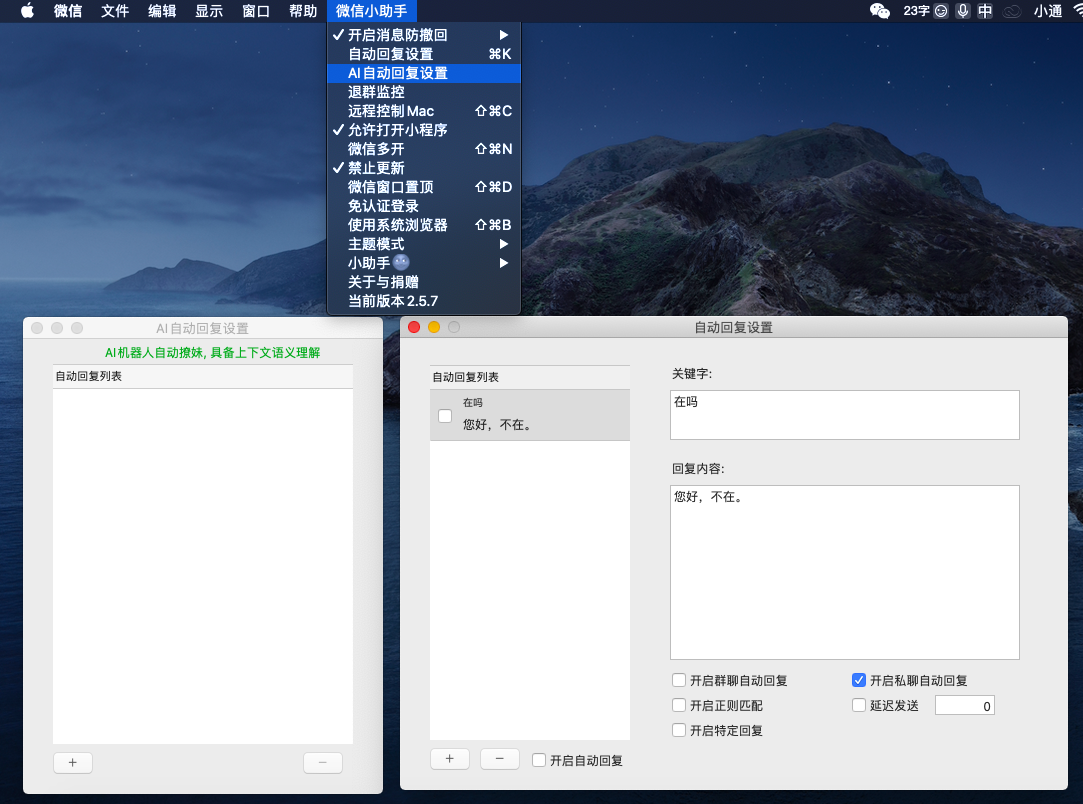Click the 回复内容 text area
1083x804 pixels.
point(845,573)
